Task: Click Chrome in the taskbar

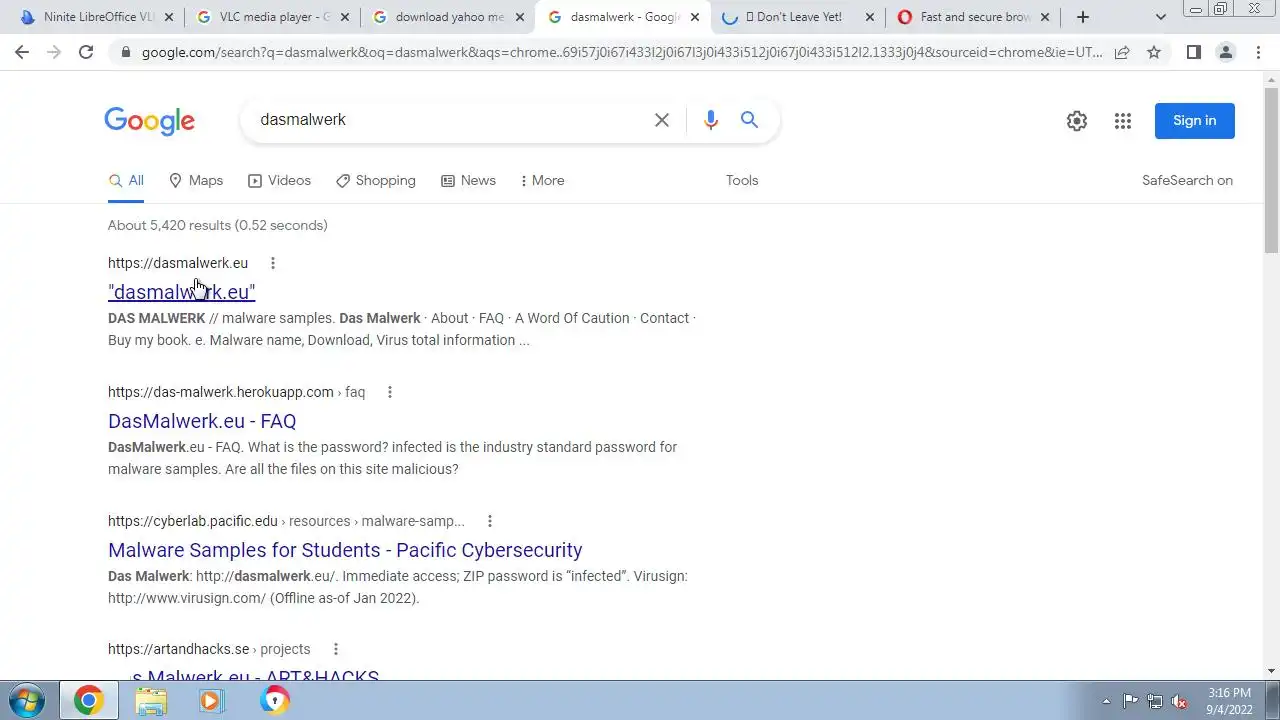Action: 88,700
